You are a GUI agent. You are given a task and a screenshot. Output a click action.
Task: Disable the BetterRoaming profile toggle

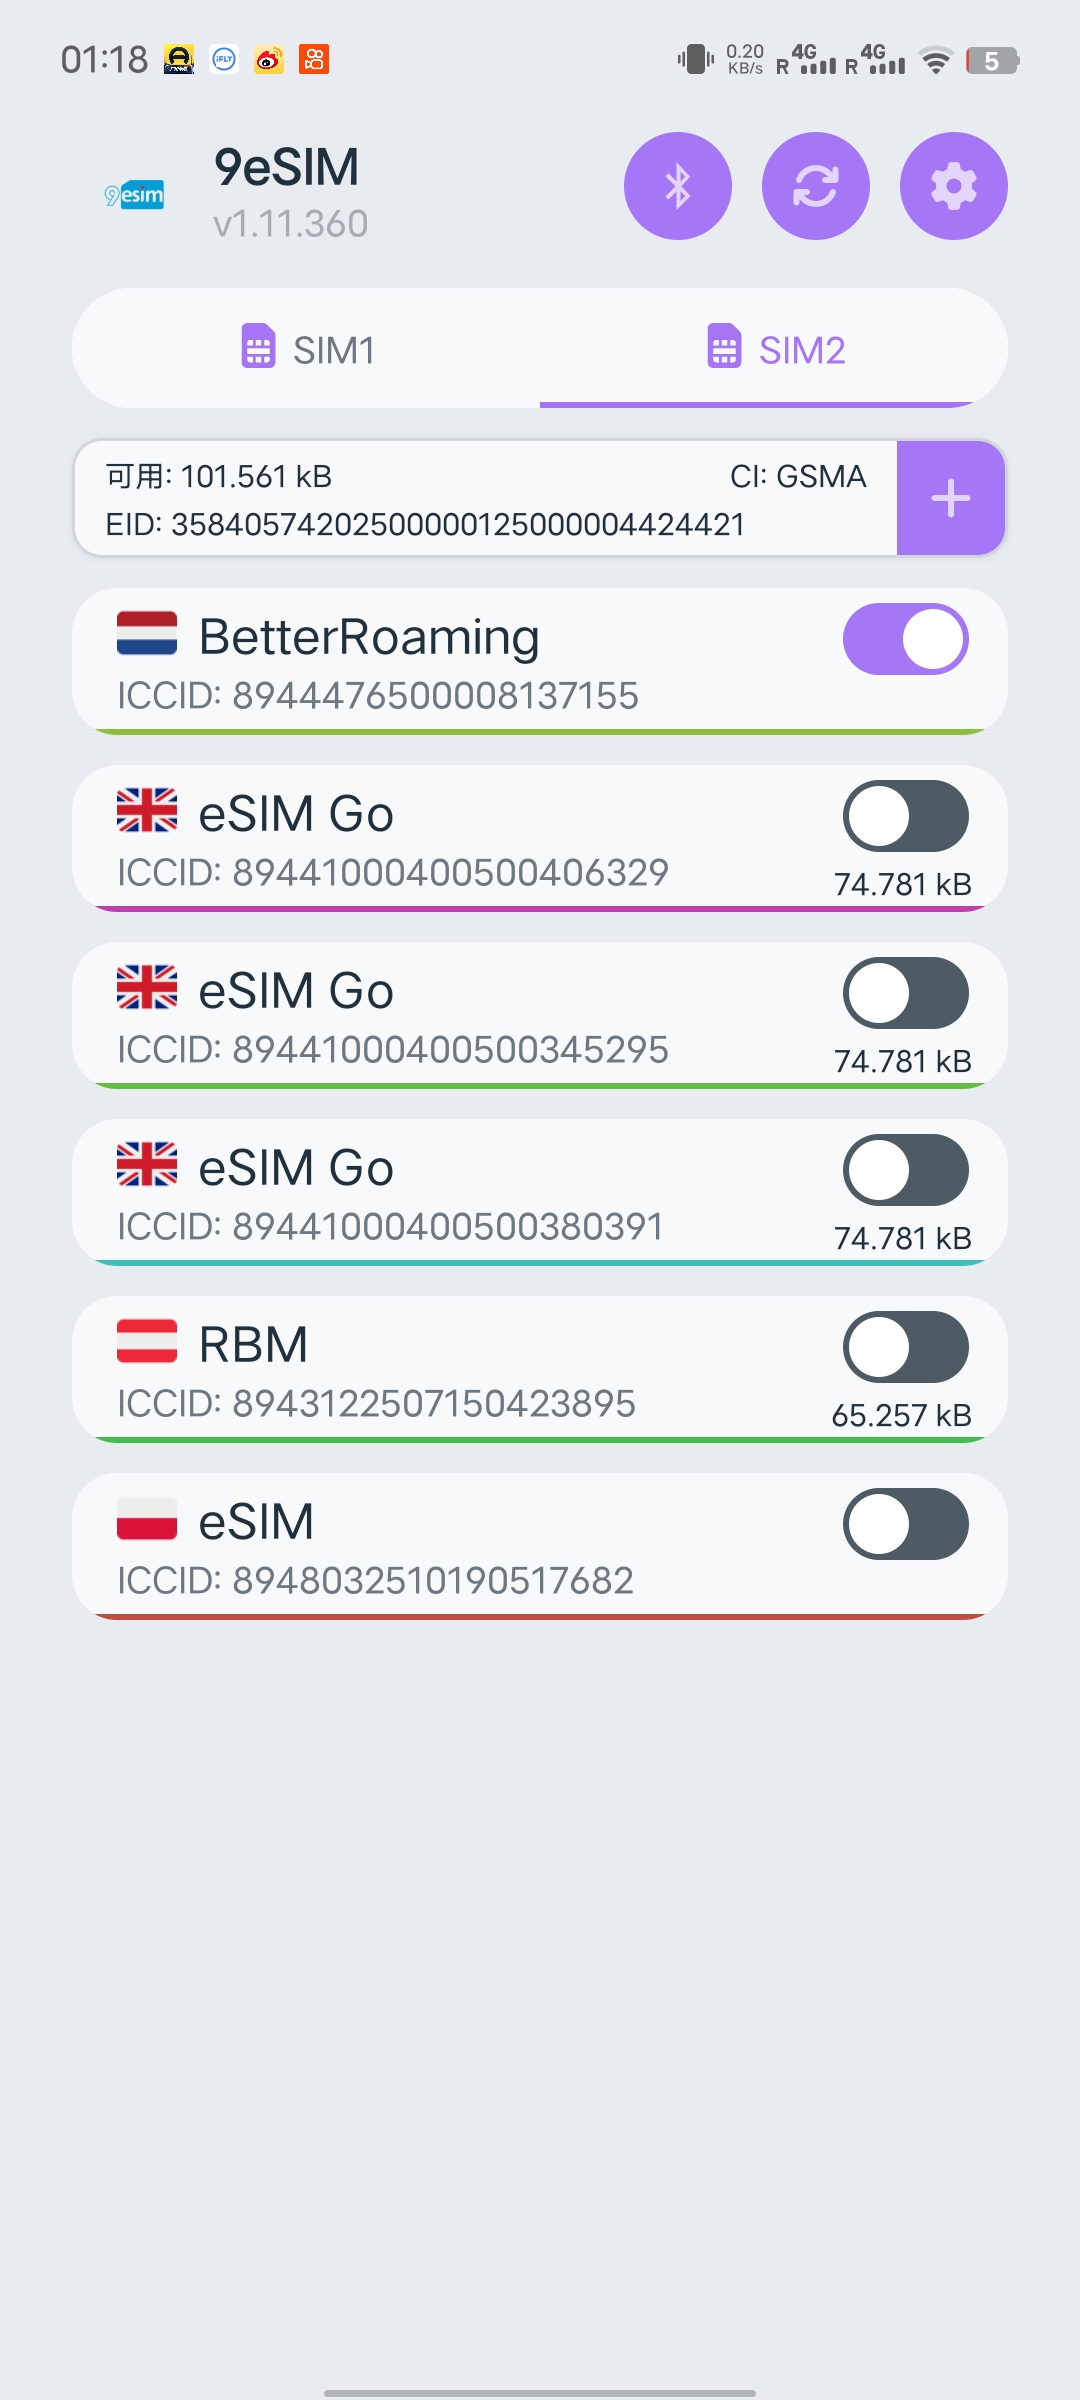[x=905, y=639]
